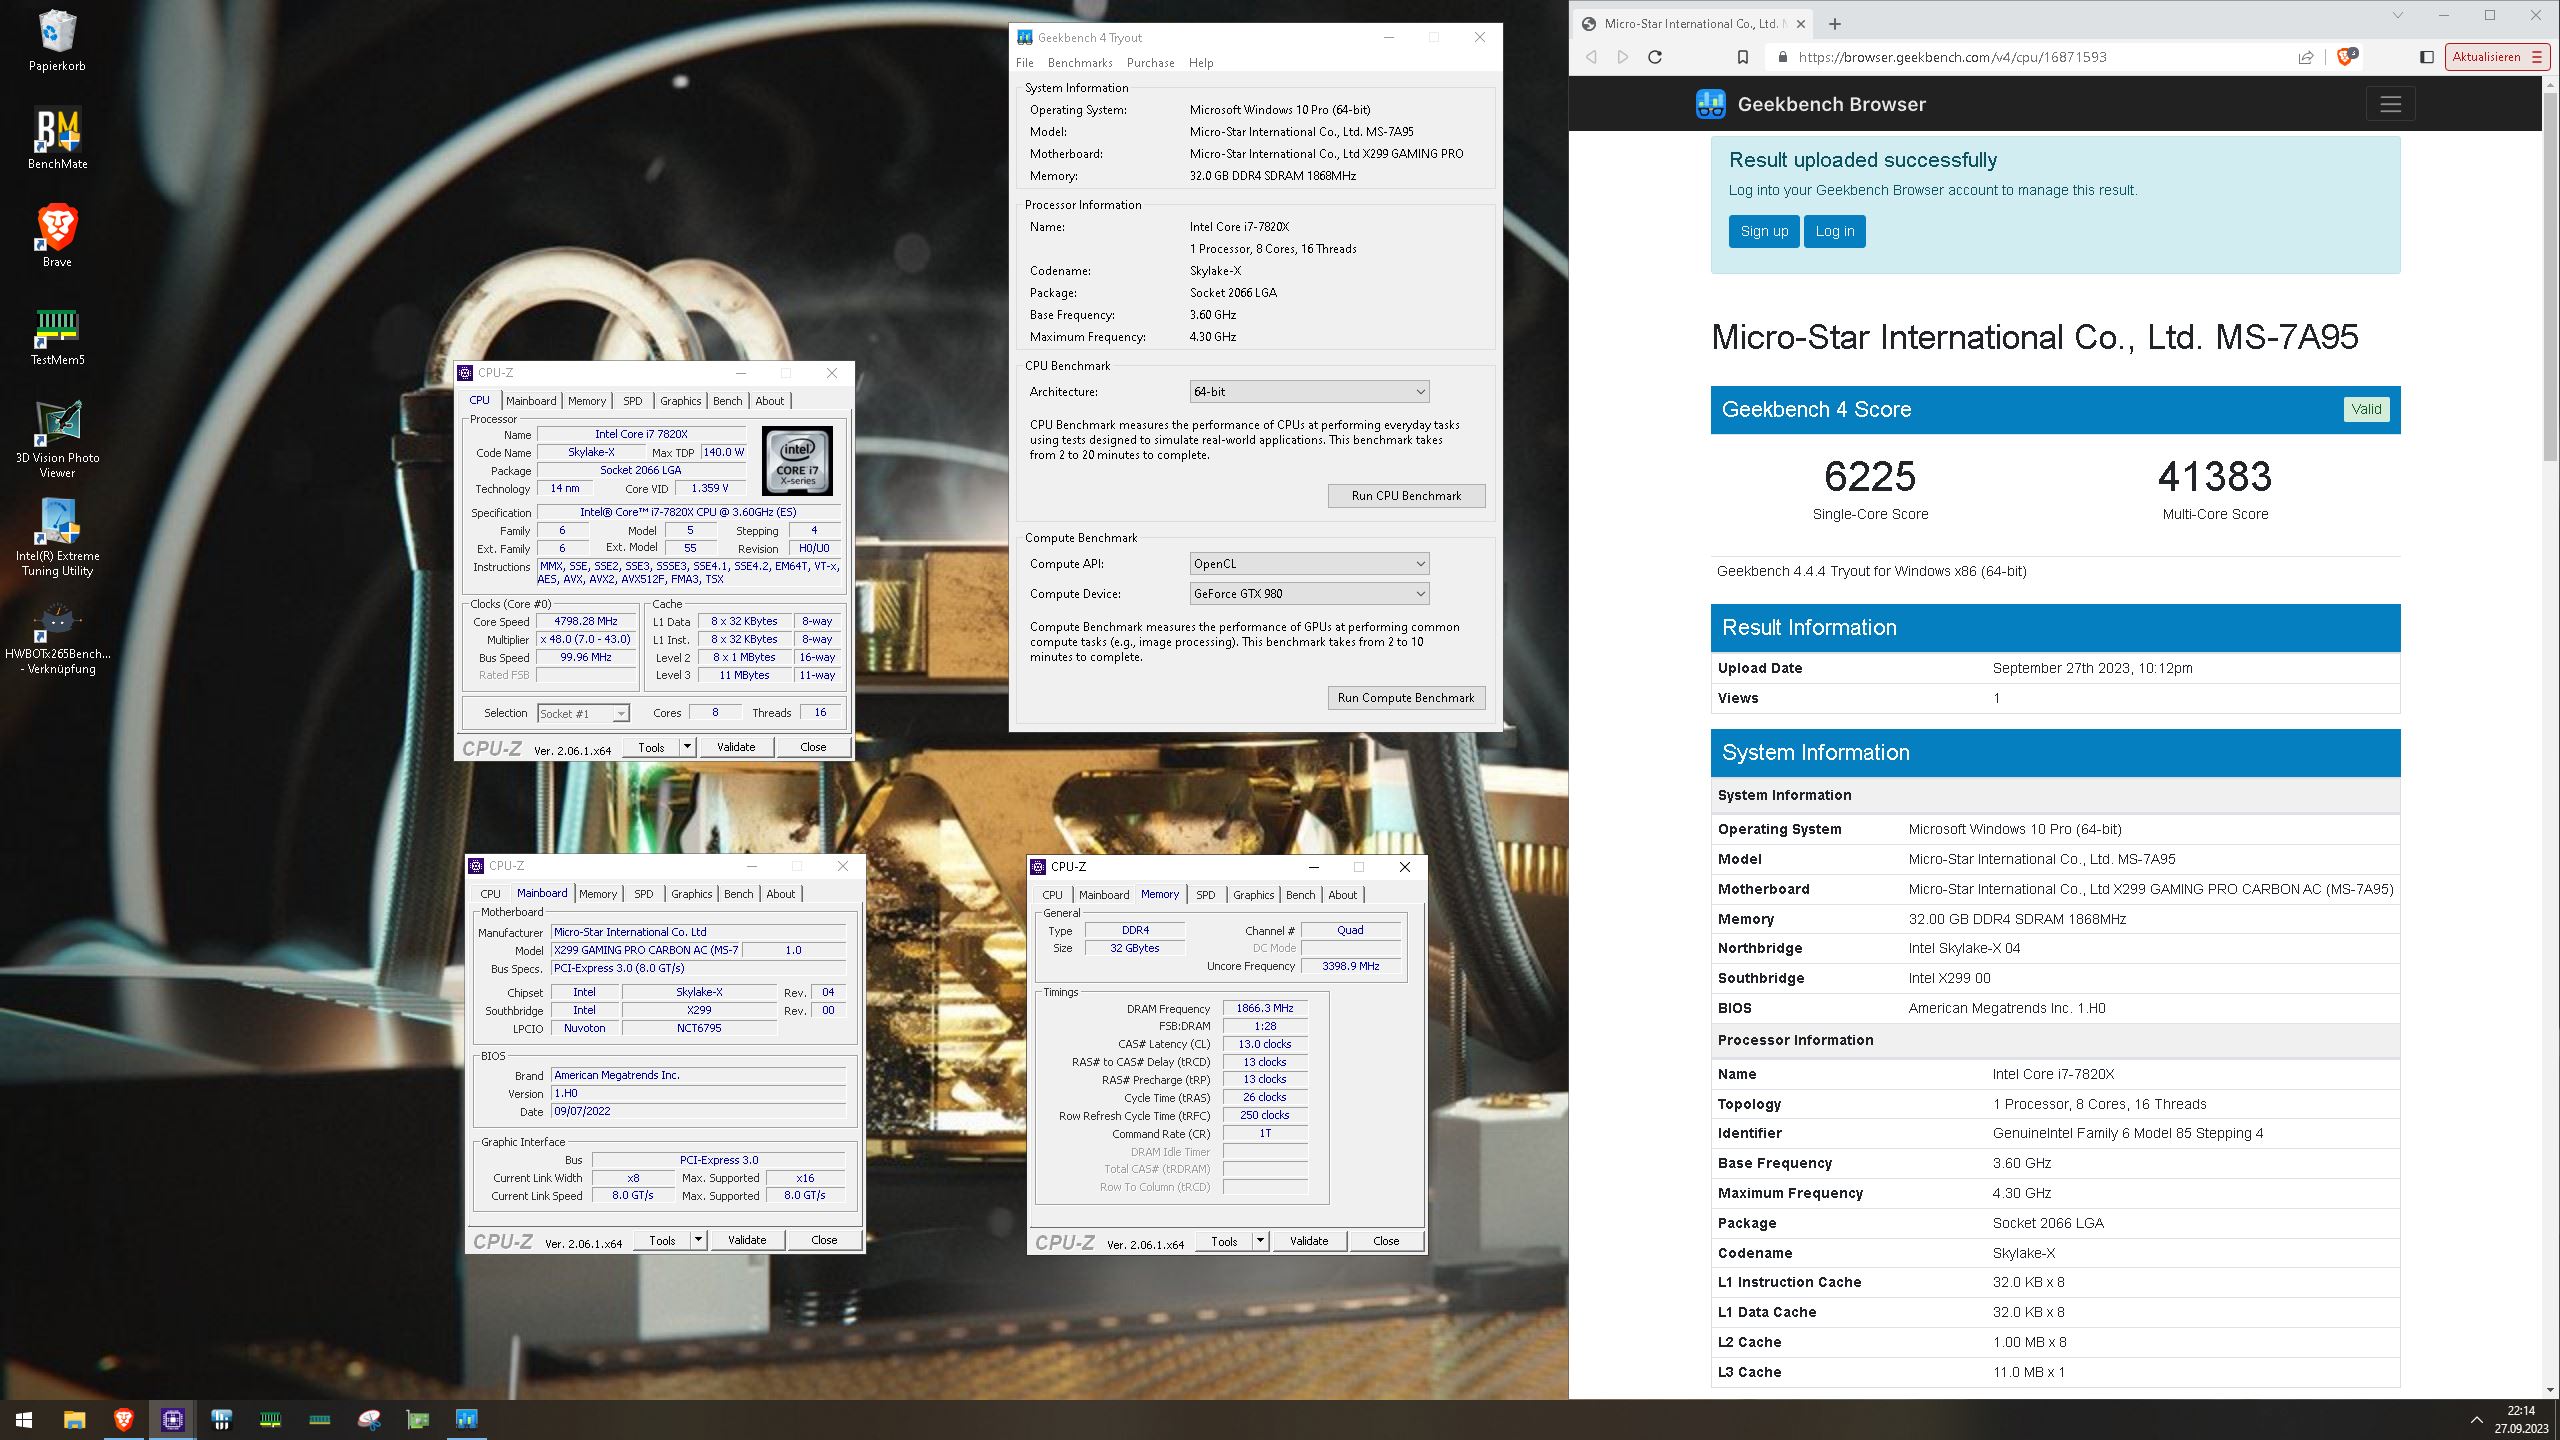Select the CPU-Z taskbar button
The width and height of the screenshot is (2560, 1440).
click(x=172, y=1419)
